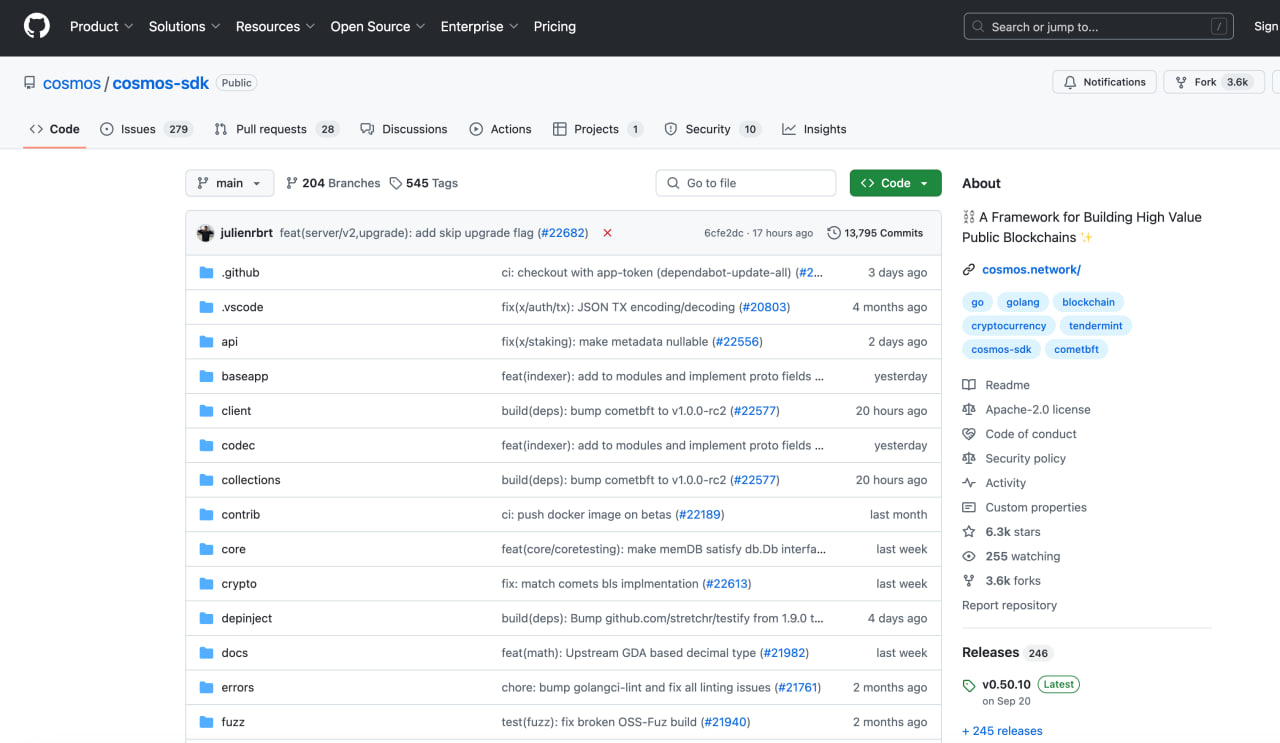The width and height of the screenshot is (1280, 743).
Task: Open the Report repository link
Action: tap(1009, 606)
